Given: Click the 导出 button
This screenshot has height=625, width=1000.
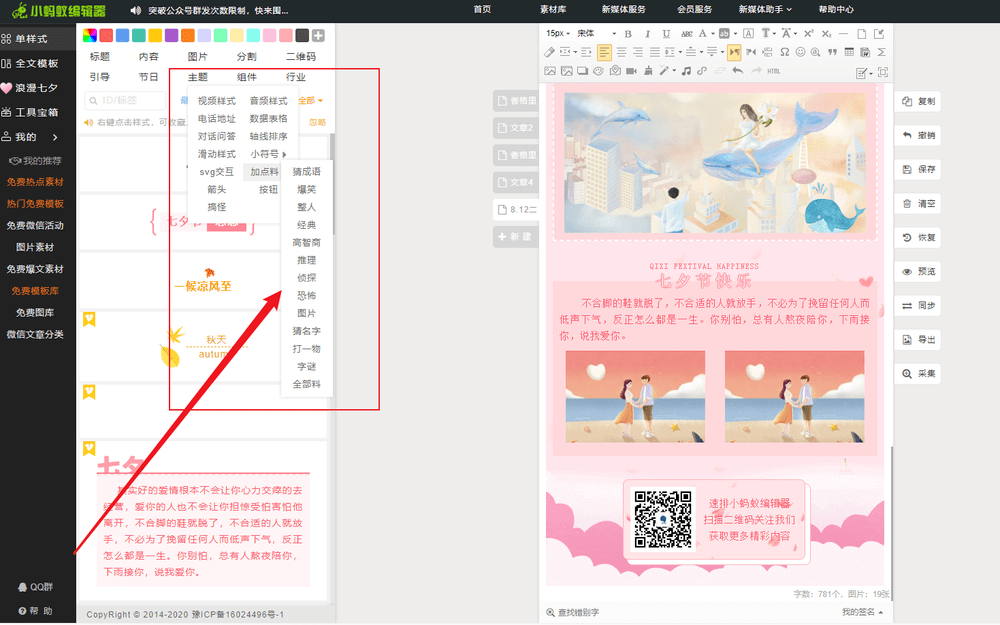Looking at the screenshot, I should pos(918,340).
